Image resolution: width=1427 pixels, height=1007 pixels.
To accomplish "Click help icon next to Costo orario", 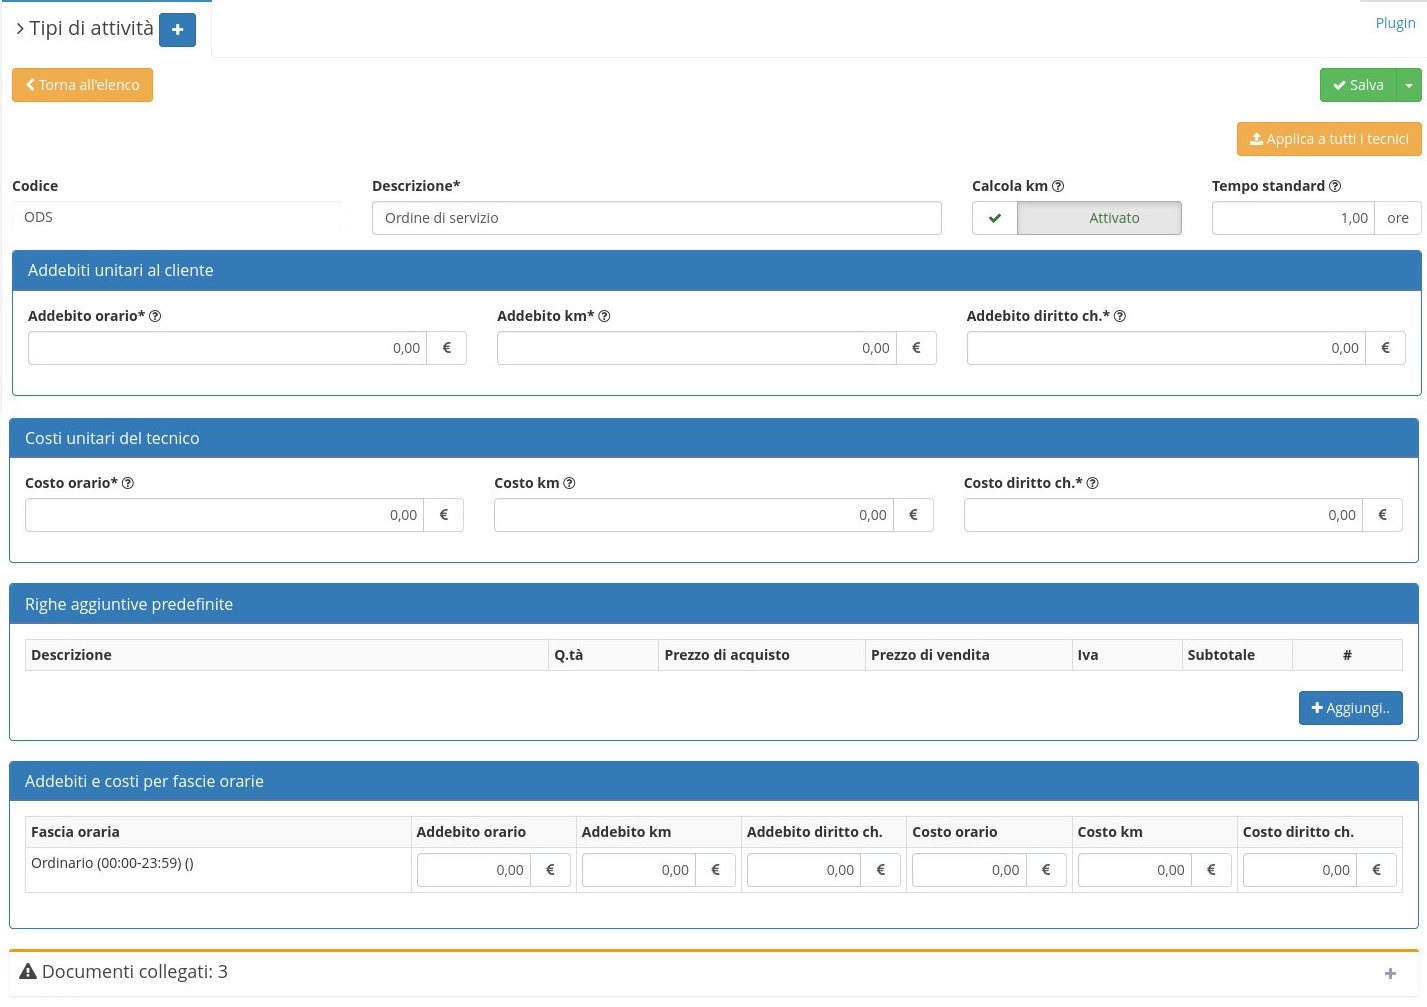I will tap(128, 483).
